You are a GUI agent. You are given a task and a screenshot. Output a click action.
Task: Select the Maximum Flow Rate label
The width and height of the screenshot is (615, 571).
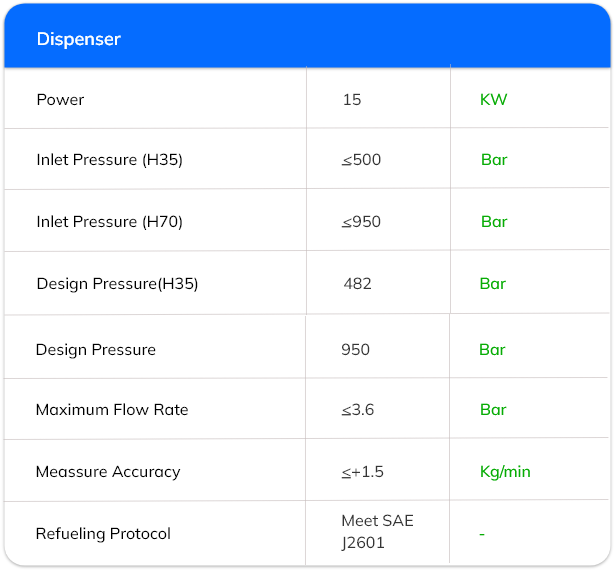click(x=111, y=410)
